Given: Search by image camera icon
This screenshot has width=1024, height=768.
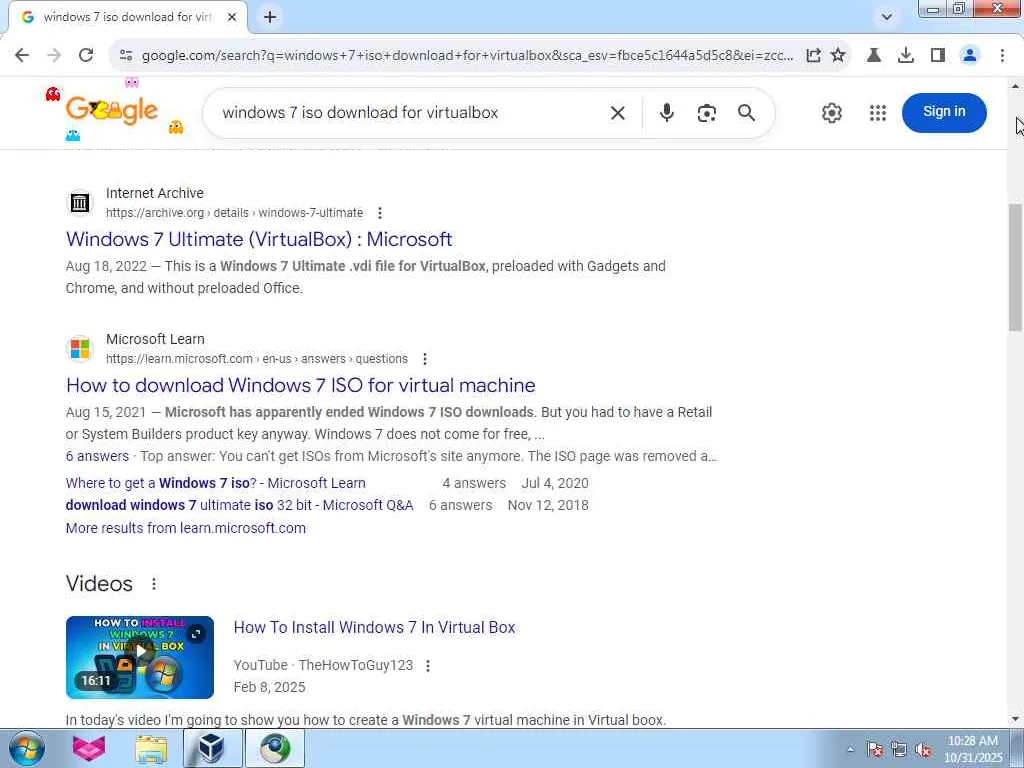Looking at the screenshot, I should (x=707, y=113).
